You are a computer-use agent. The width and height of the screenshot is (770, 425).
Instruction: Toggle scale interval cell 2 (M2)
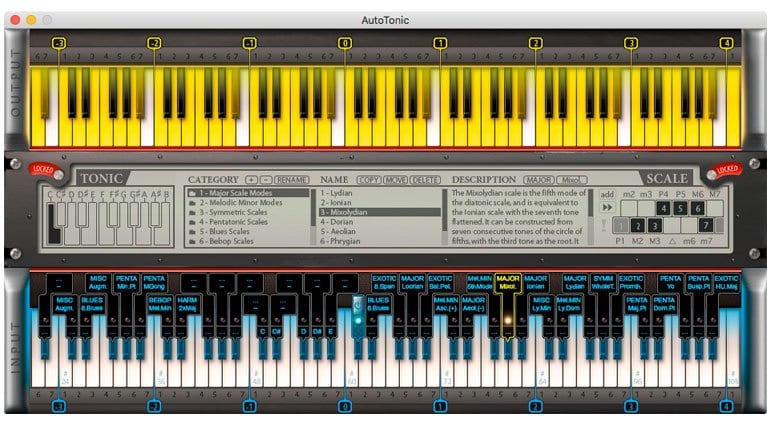[637, 226]
